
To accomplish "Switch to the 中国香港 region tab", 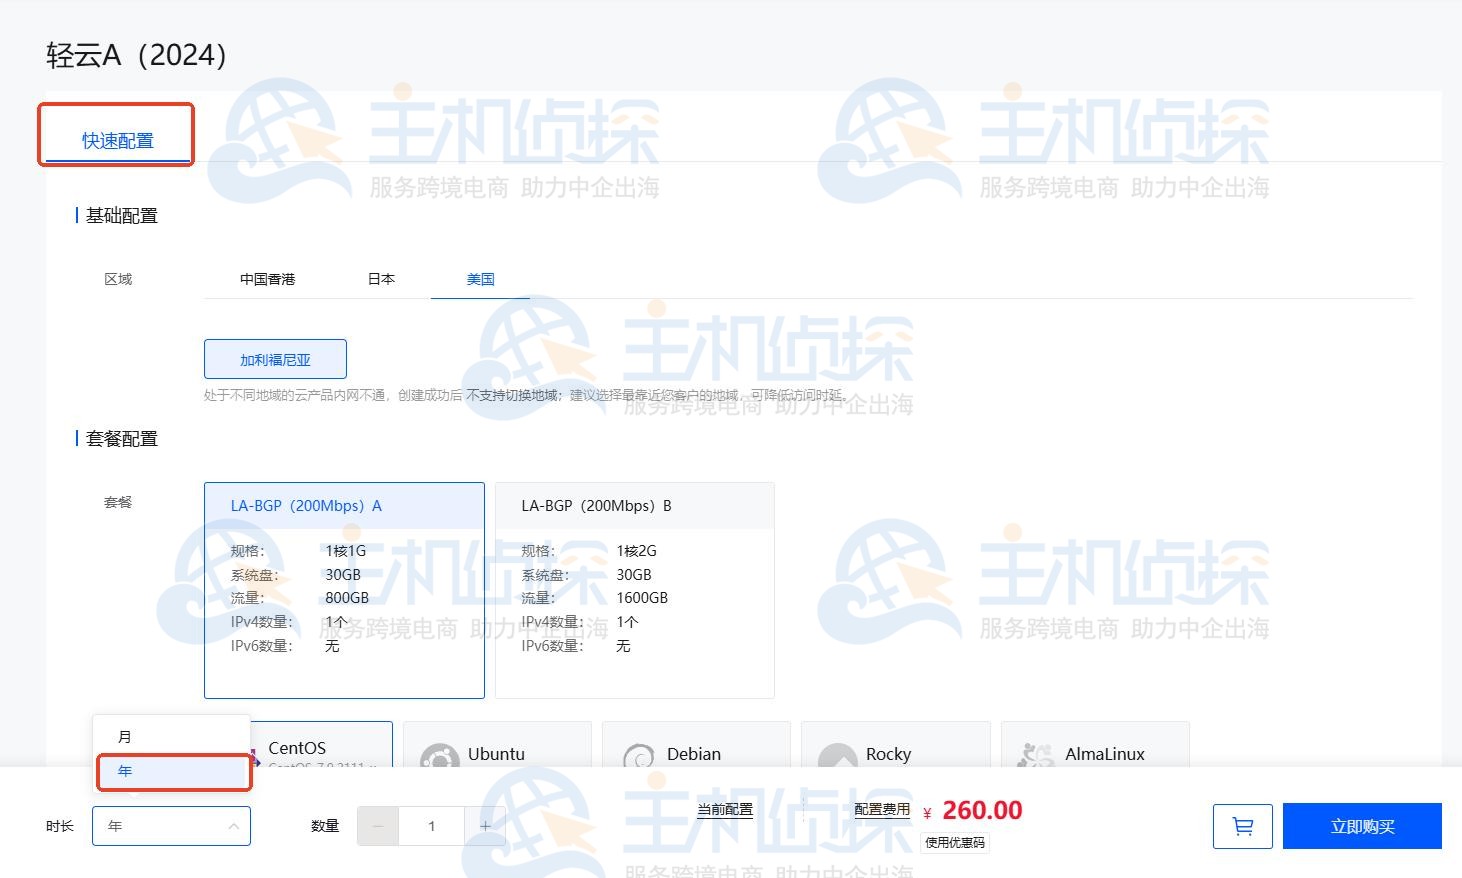I will [266, 279].
